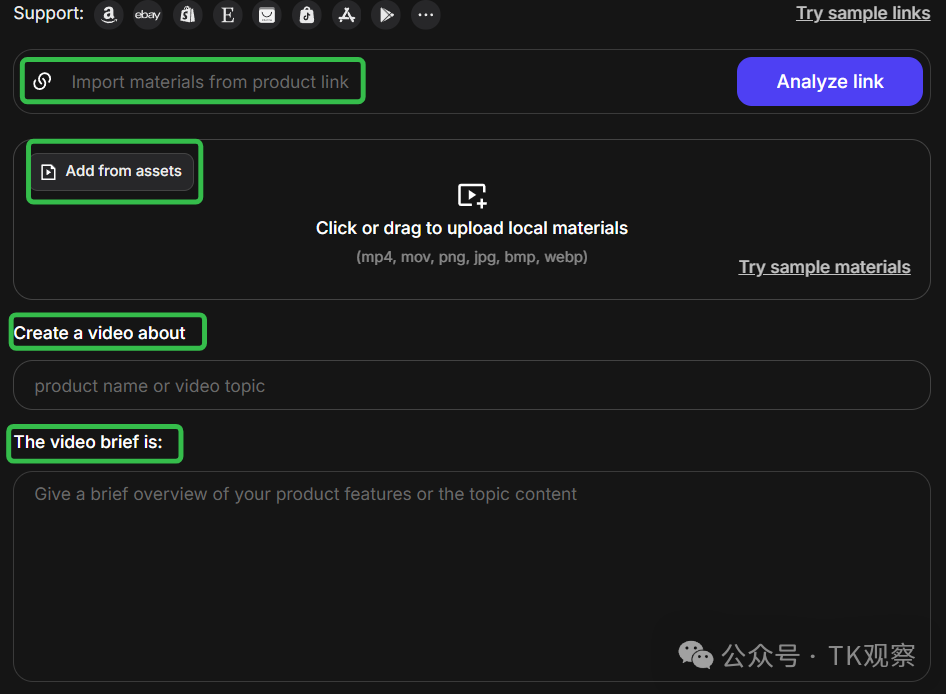Click the upload video icon in drop zone

coord(472,195)
